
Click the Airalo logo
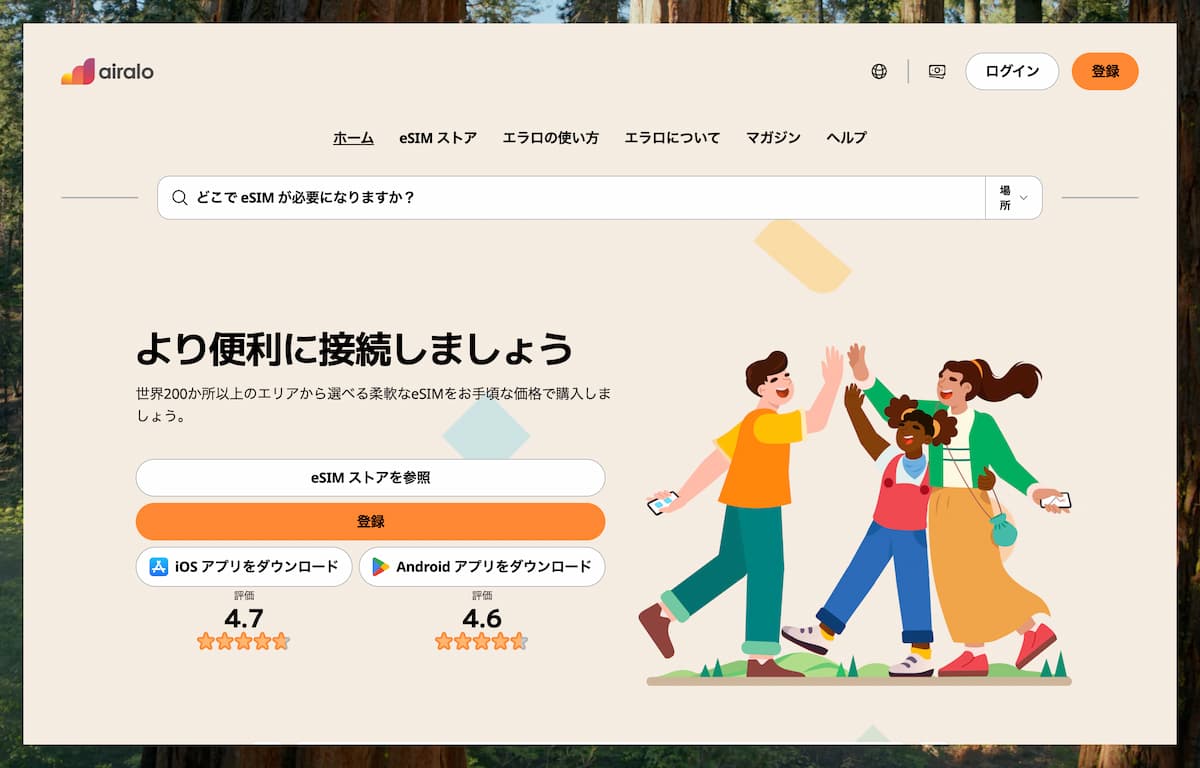pyautogui.click(x=107, y=72)
